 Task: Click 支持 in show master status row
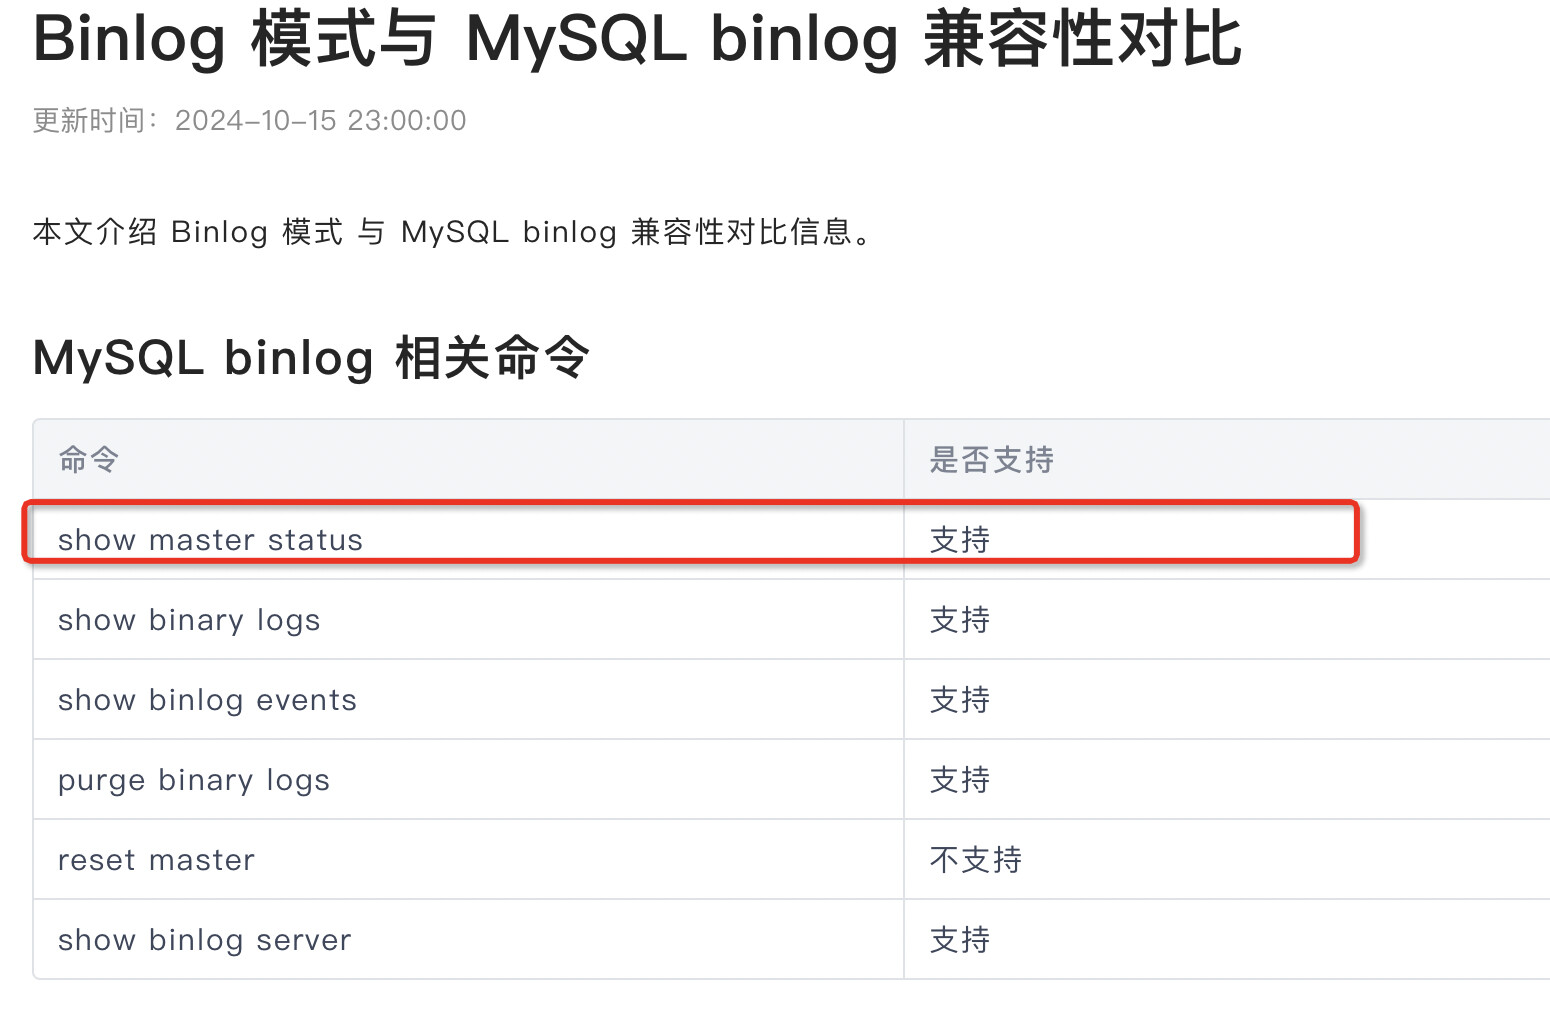(x=960, y=540)
